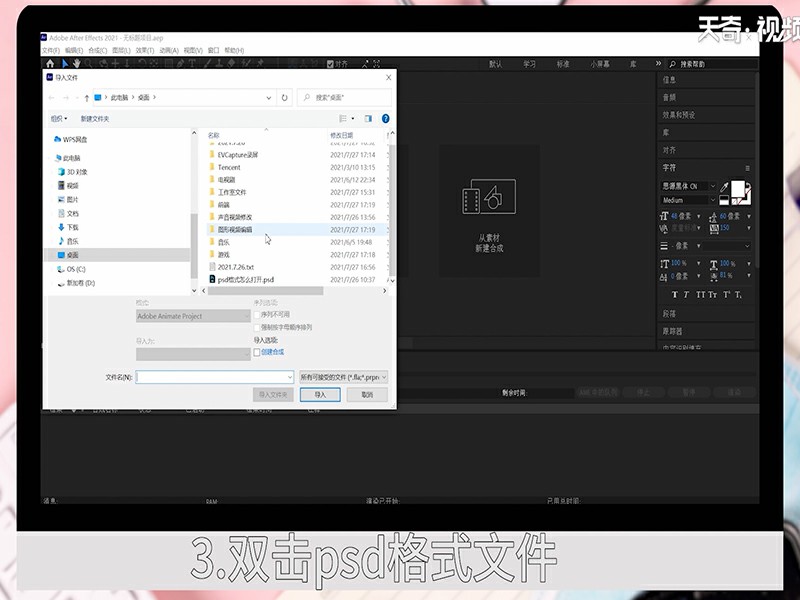
Task: Click the Home icon in the toolbar
Action: [50, 63]
